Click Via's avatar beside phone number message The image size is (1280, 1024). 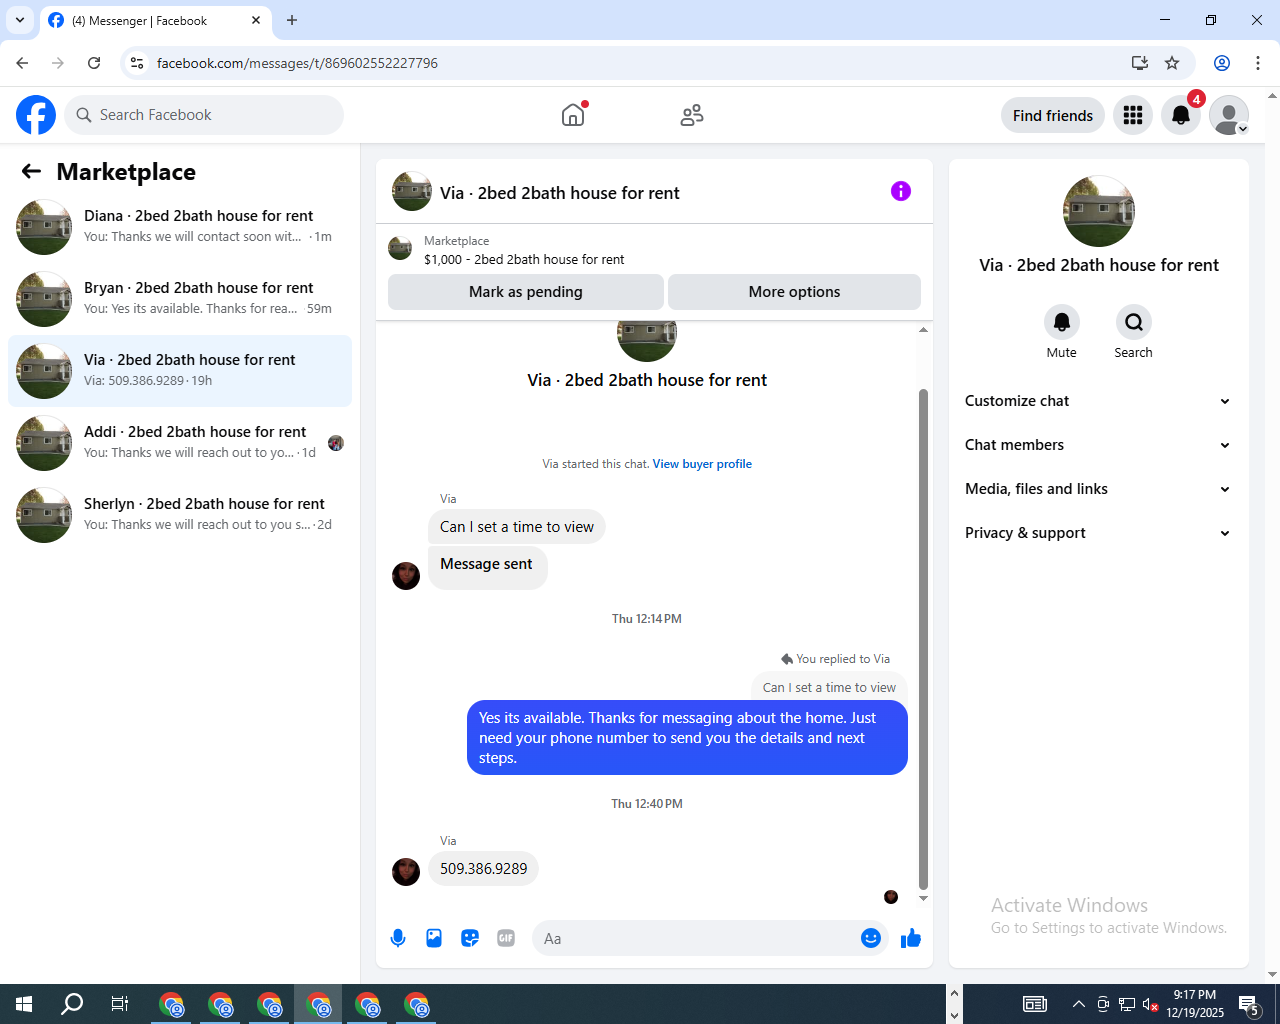406,872
